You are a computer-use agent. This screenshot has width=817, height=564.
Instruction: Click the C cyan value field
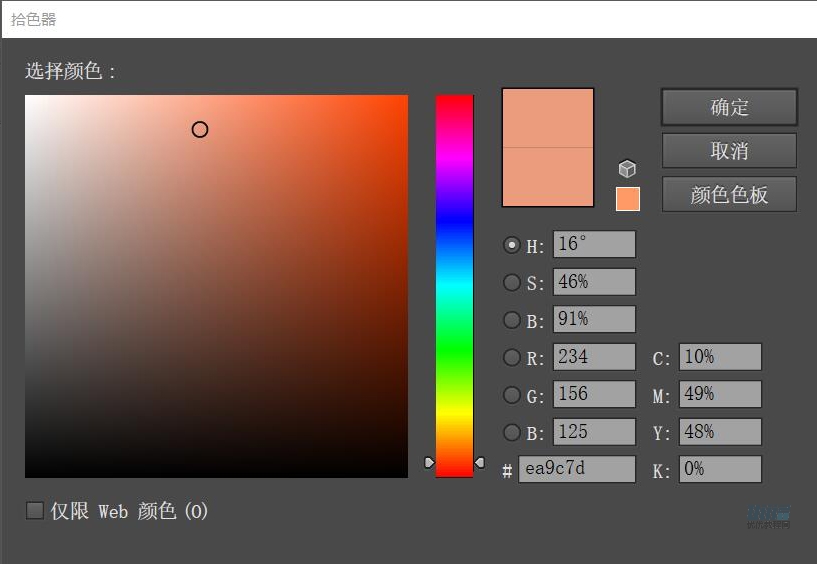(719, 357)
